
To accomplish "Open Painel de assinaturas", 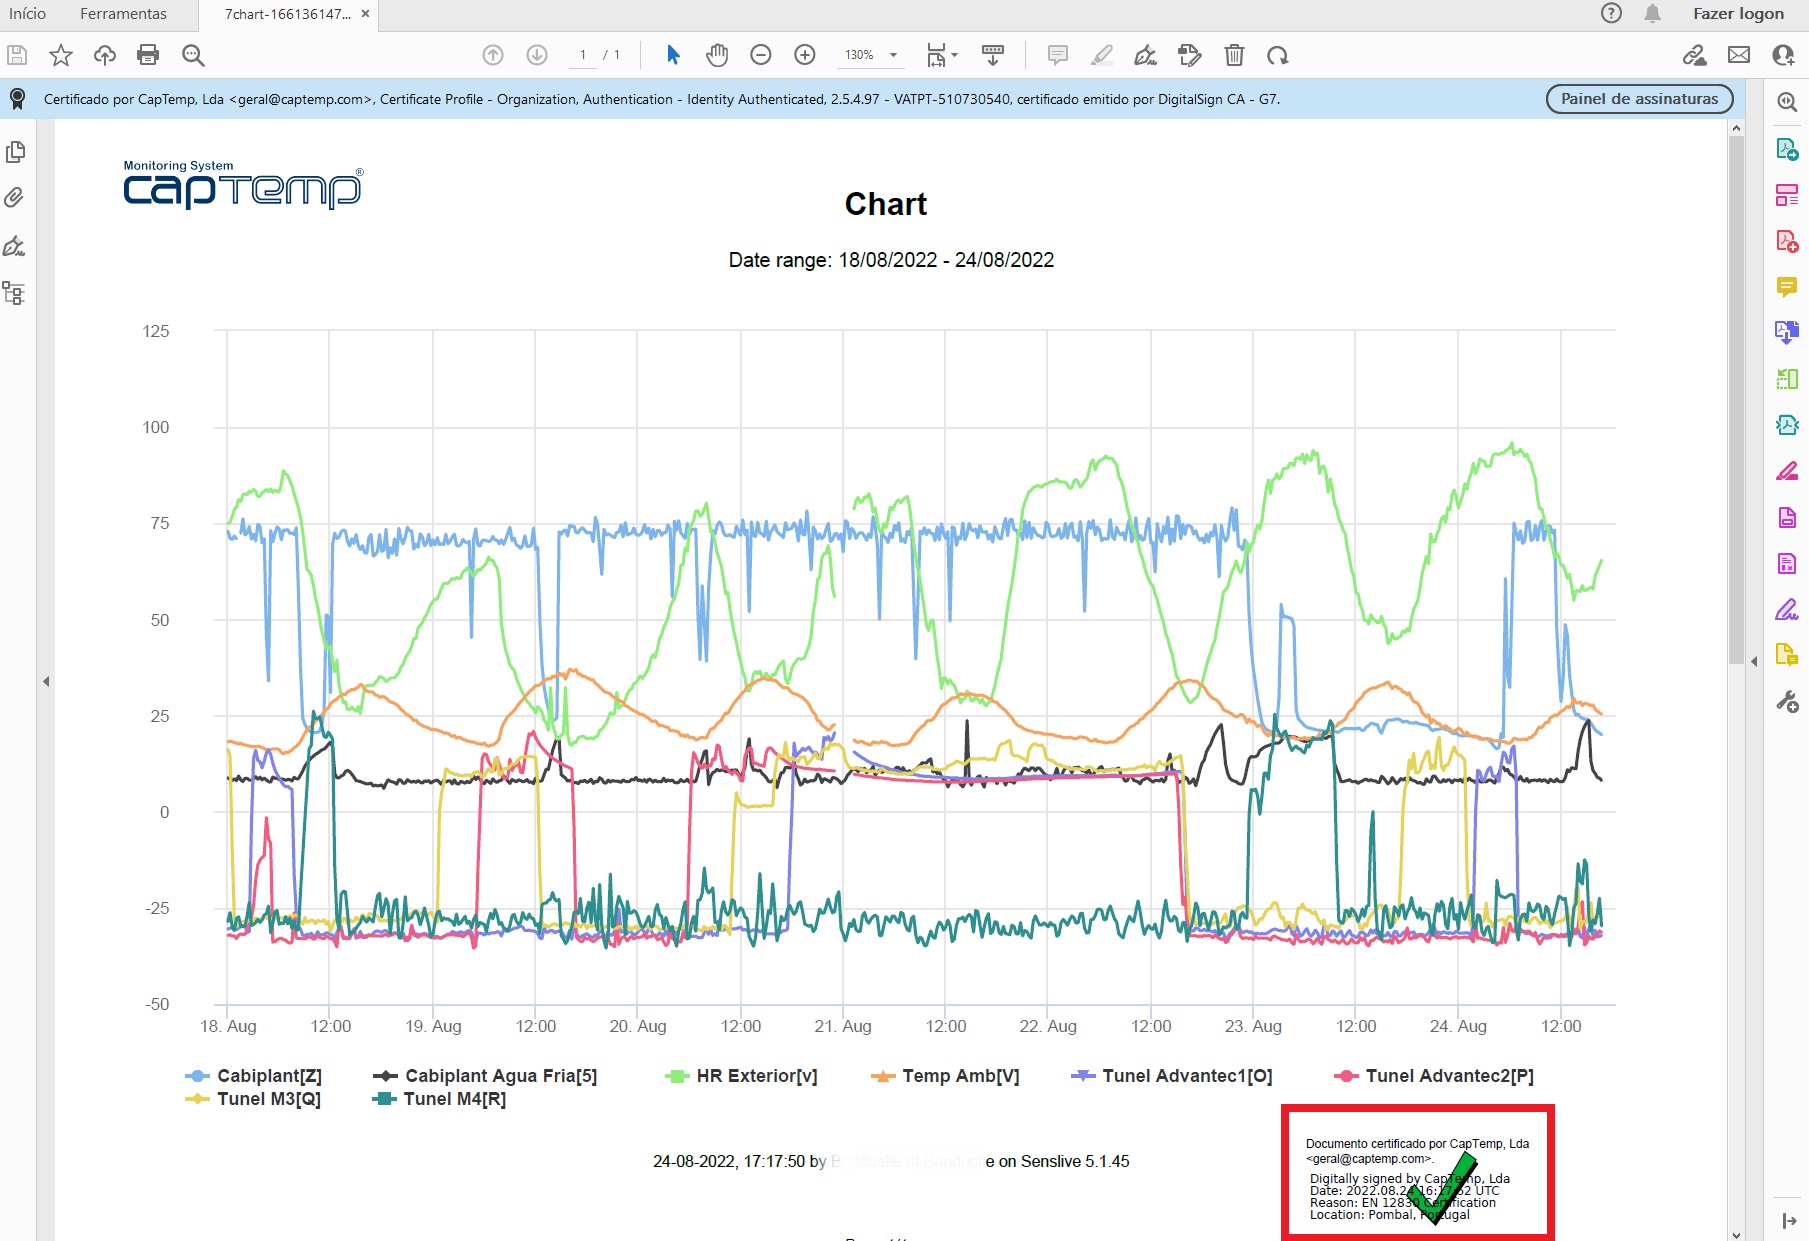I will pos(1639,99).
